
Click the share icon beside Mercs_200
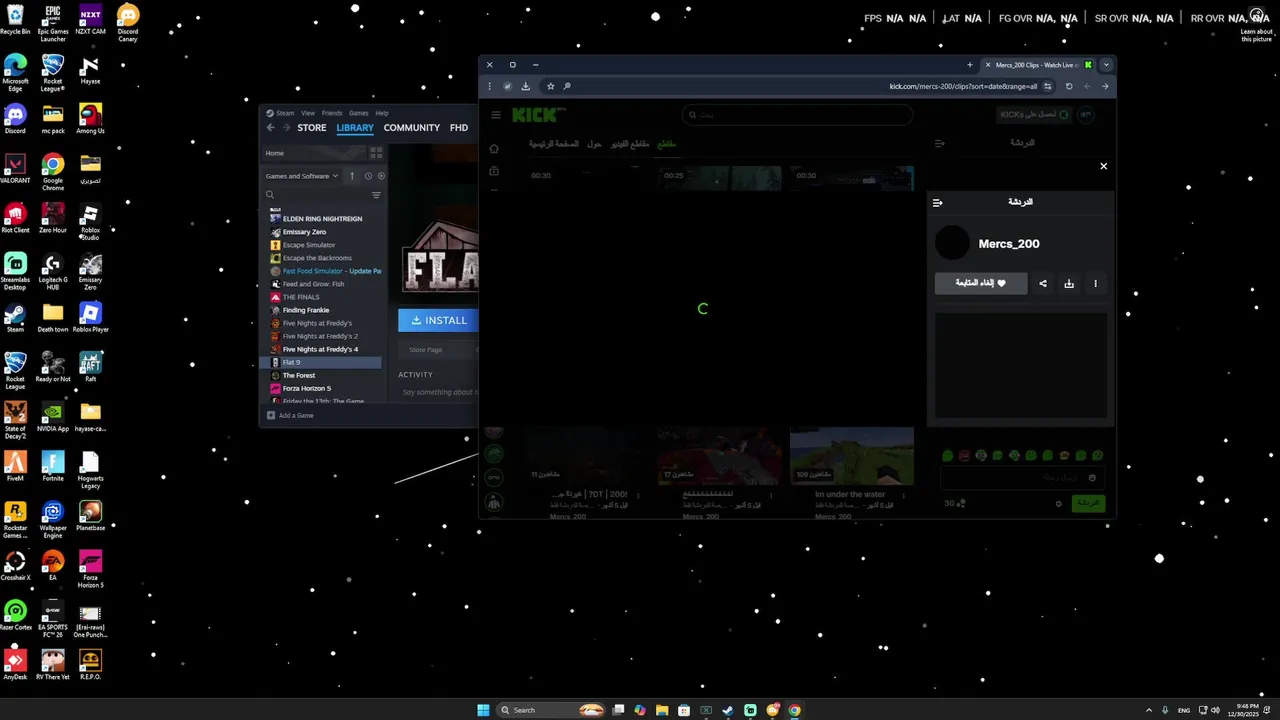1043,283
